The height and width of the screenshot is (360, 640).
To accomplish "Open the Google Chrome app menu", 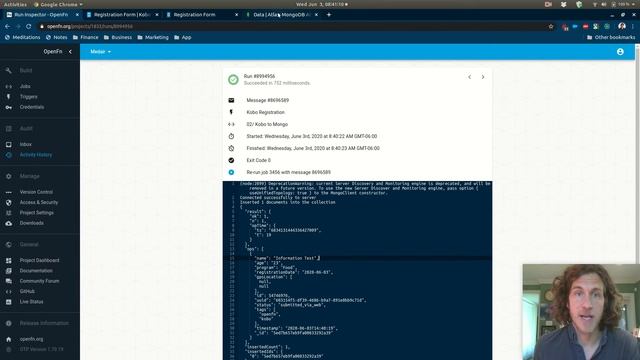I will pos(58,4).
